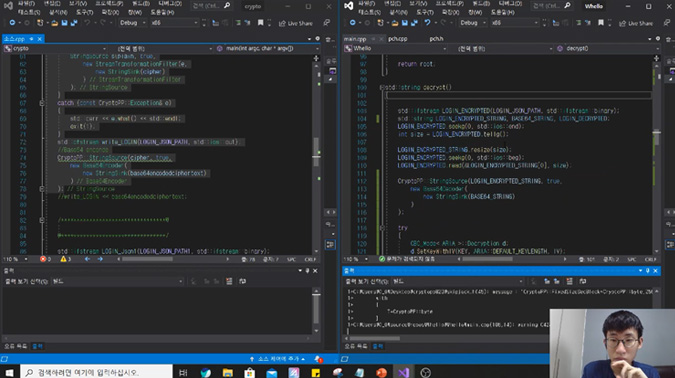Collapse the try block at line 118
The width and height of the screenshot is (675, 378).
382,228
